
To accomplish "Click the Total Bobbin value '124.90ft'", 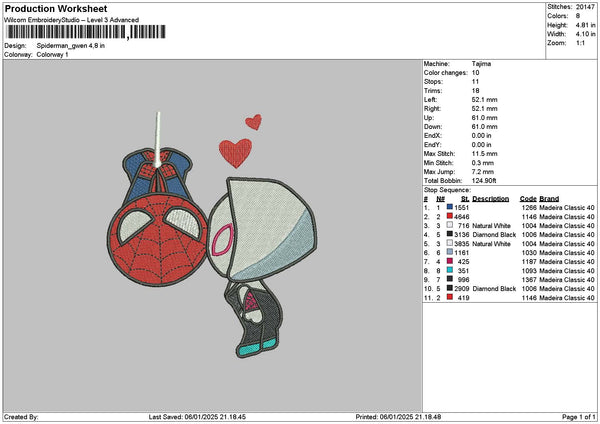I will (x=484, y=181).
